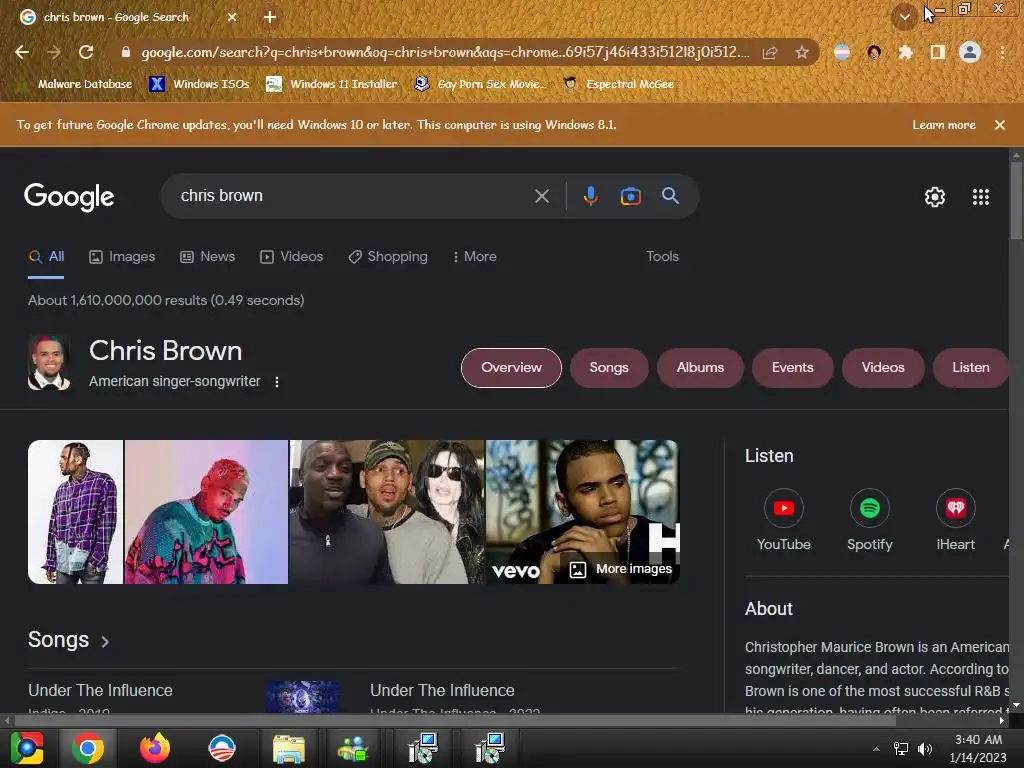Click the Google logo
This screenshot has width=1024, height=768.
69,197
